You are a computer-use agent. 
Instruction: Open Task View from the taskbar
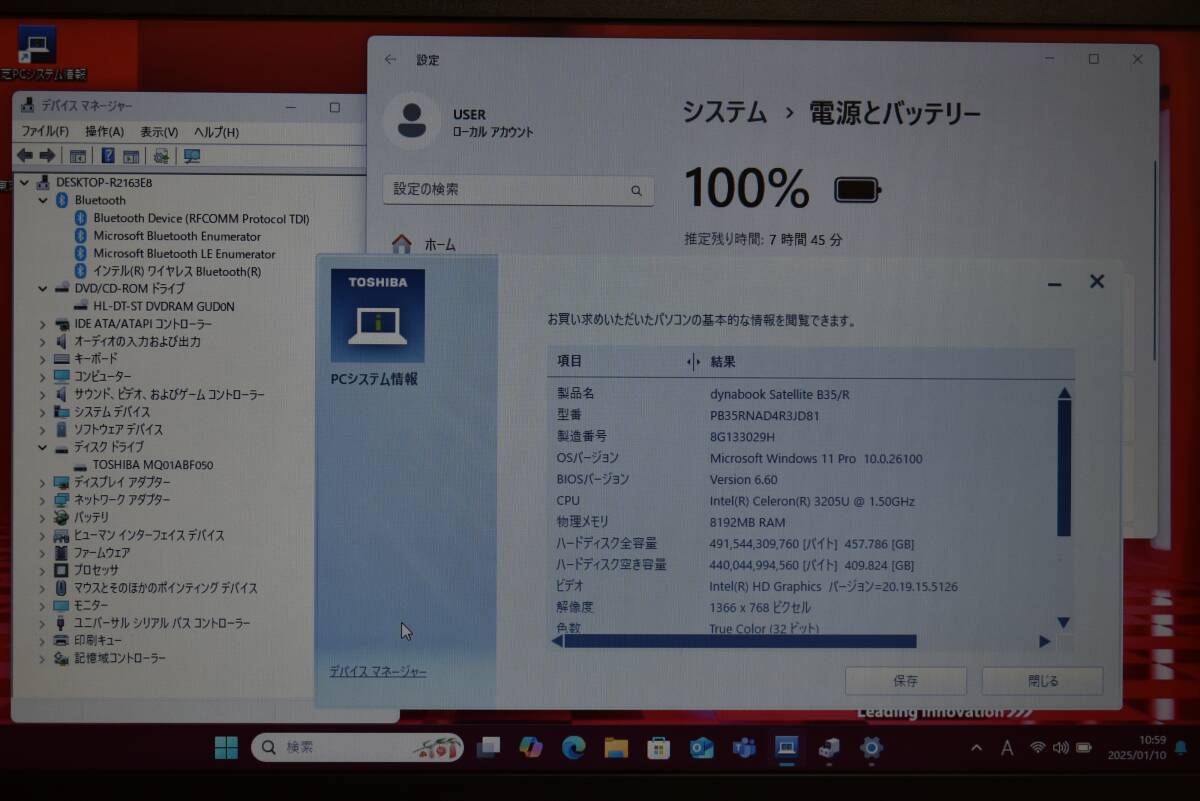coord(489,747)
